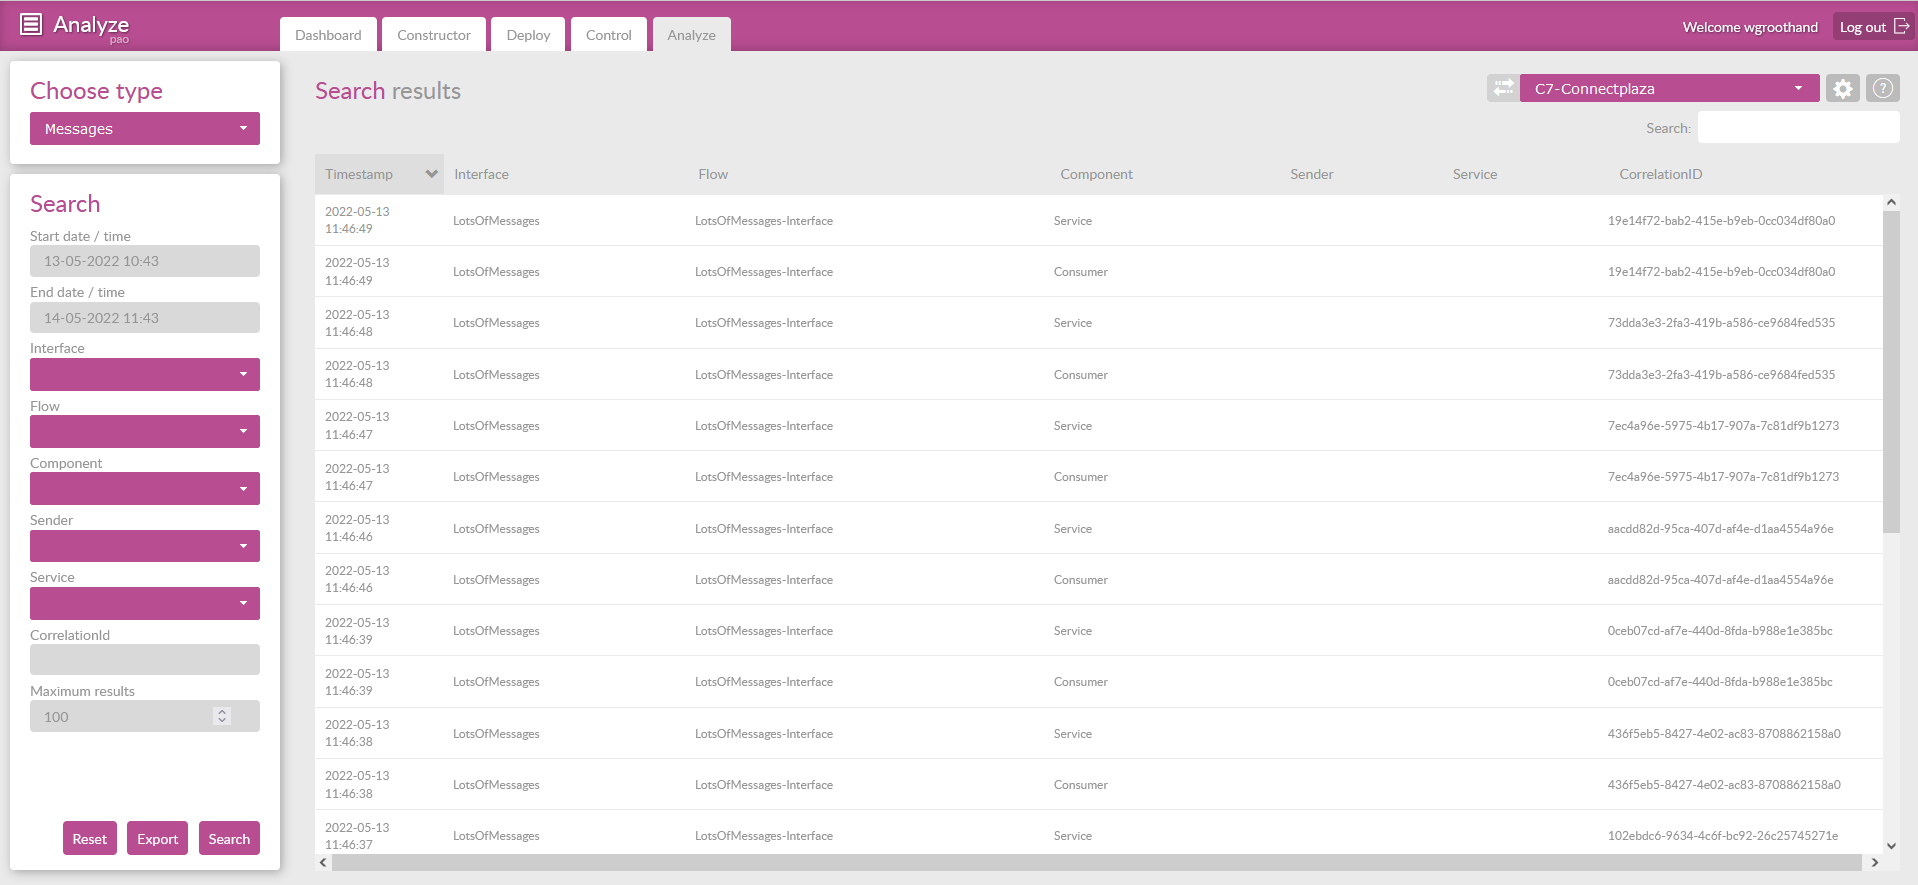This screenshot has width=1918, height=885.
Task: Click the switch environment arrows icon
Action: tap(1502, 88)
